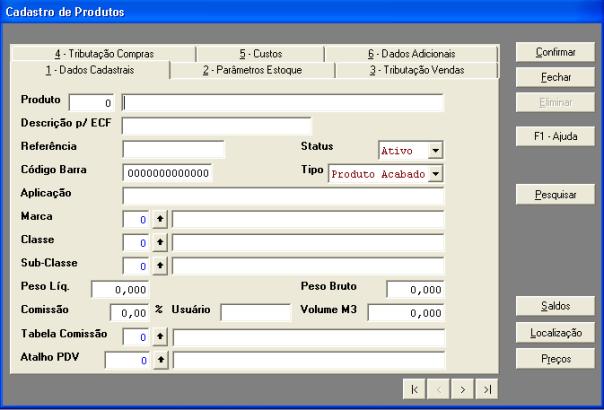604x410 pixels.
Task: Select Dados Adicionais tab
Action: tap(411, 54)
